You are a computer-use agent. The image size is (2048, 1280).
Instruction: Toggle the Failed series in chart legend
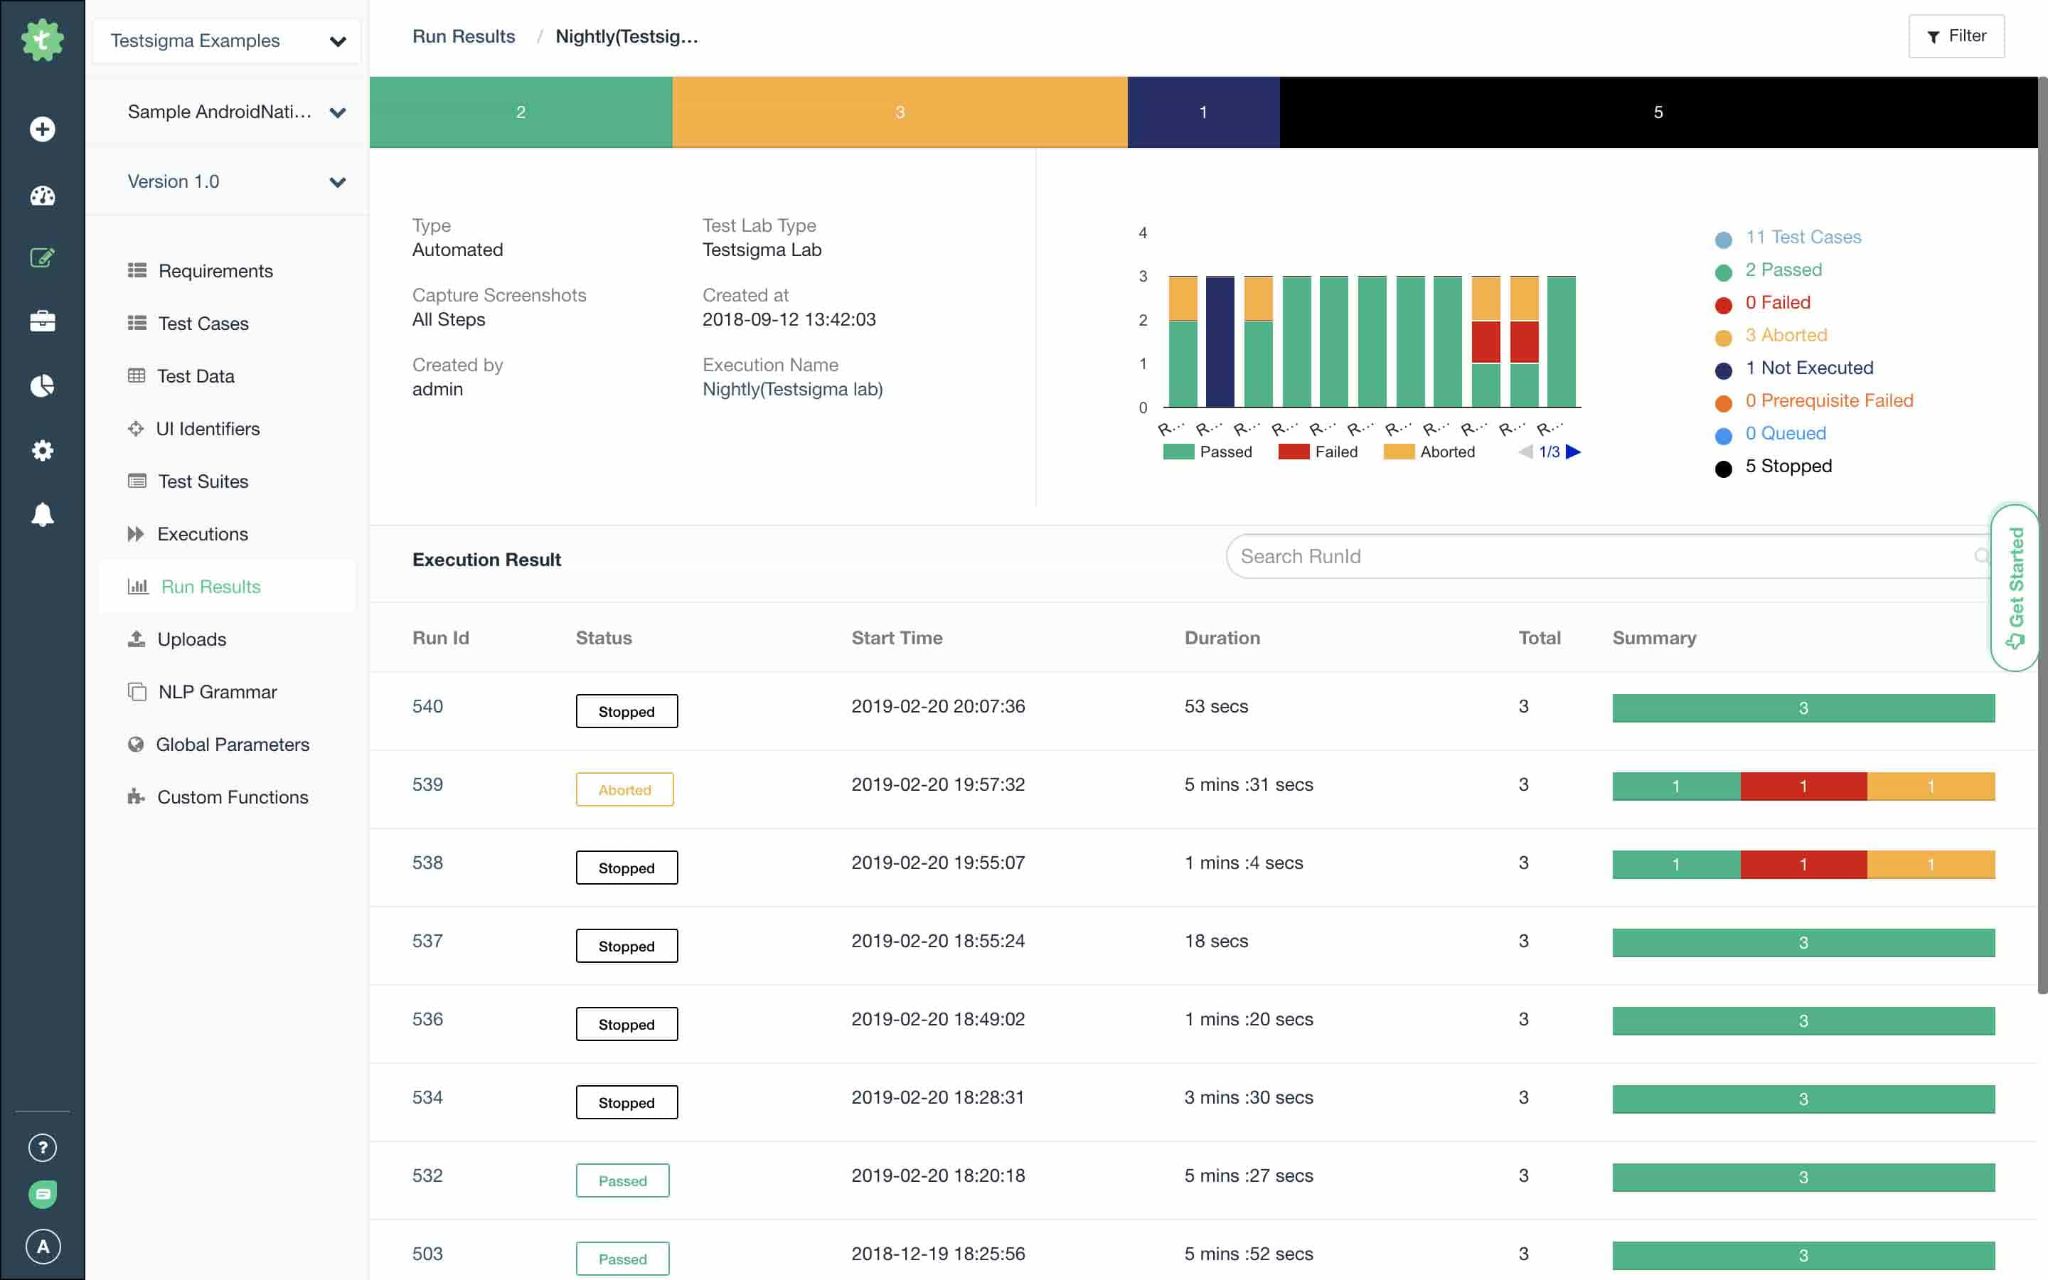(1317, 452)
